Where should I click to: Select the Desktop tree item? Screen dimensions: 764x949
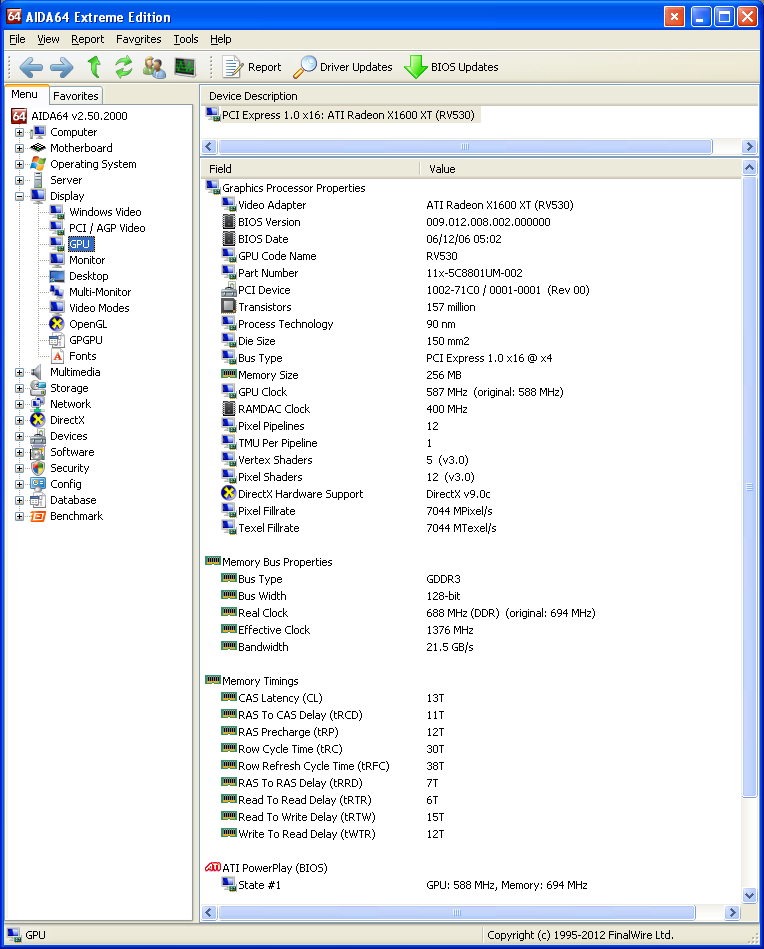point(88,276)
